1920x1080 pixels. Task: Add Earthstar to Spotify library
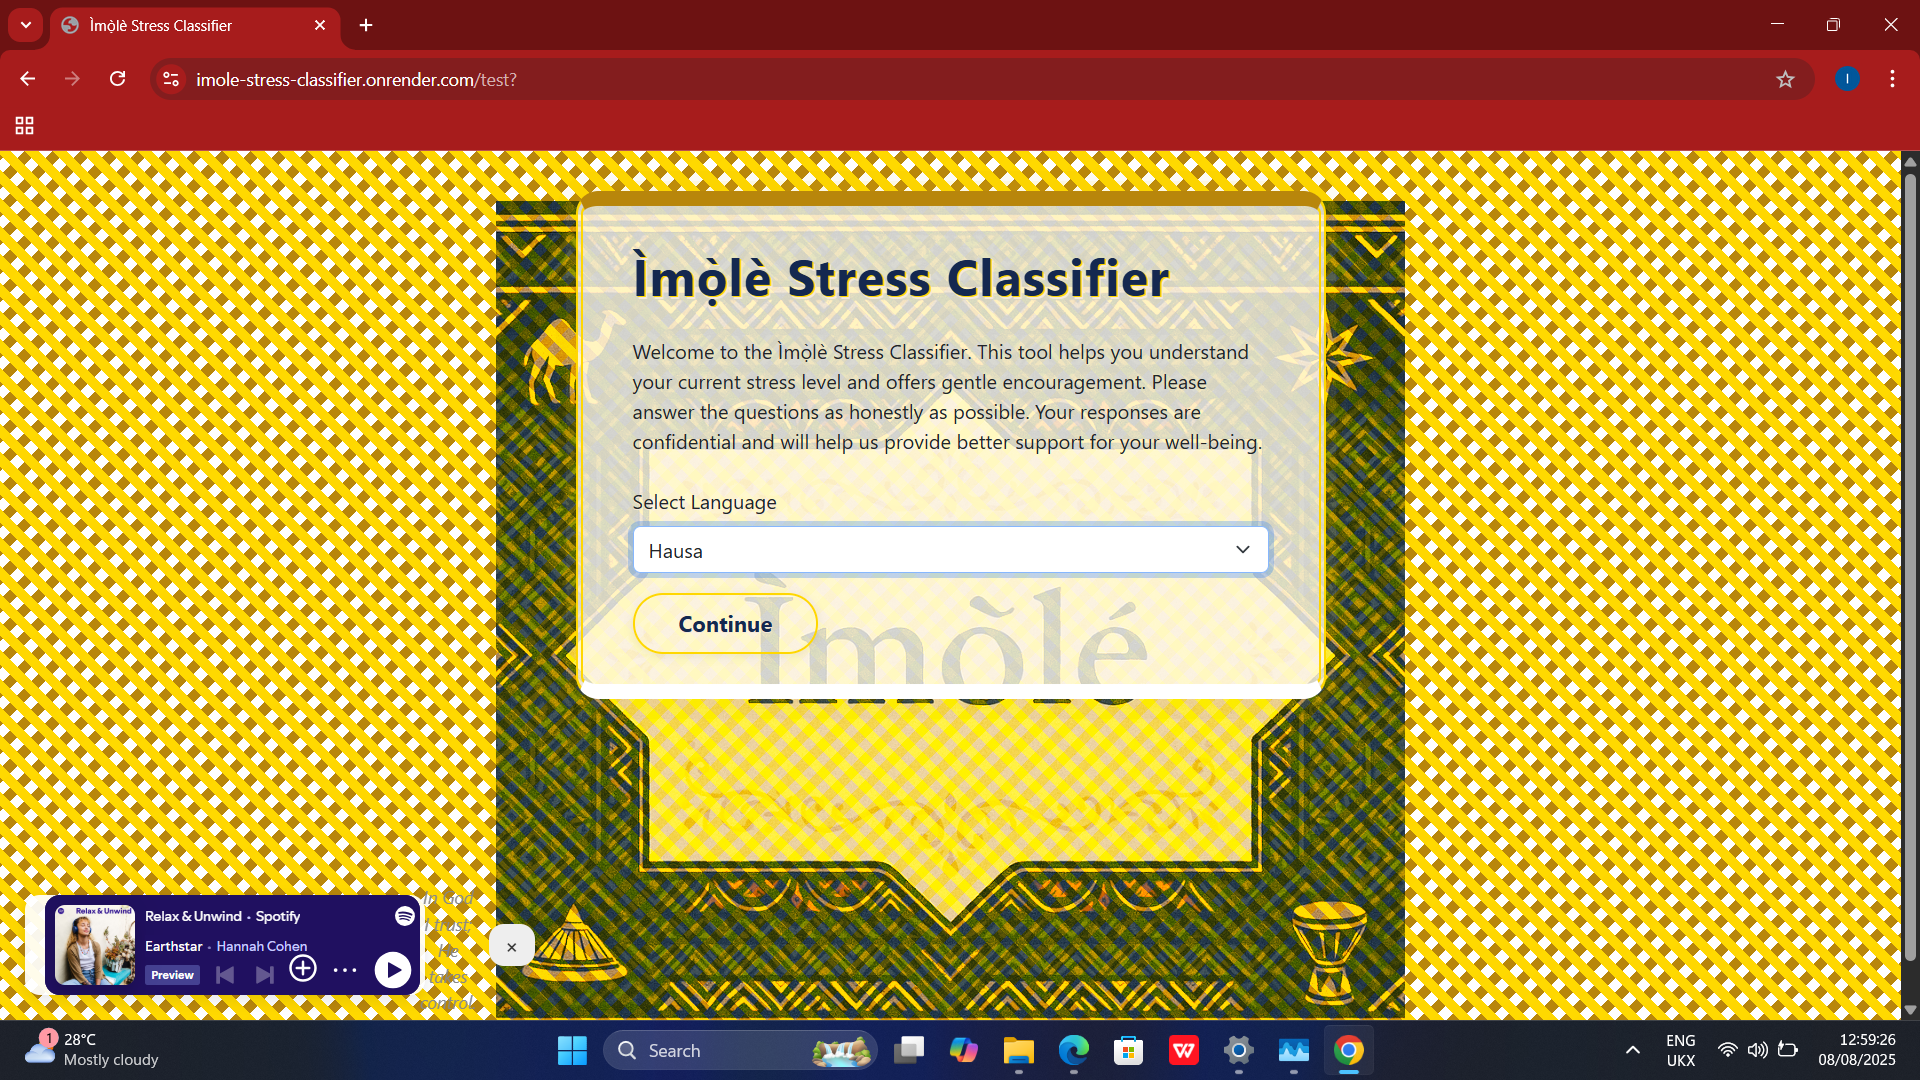click(303, 968)
